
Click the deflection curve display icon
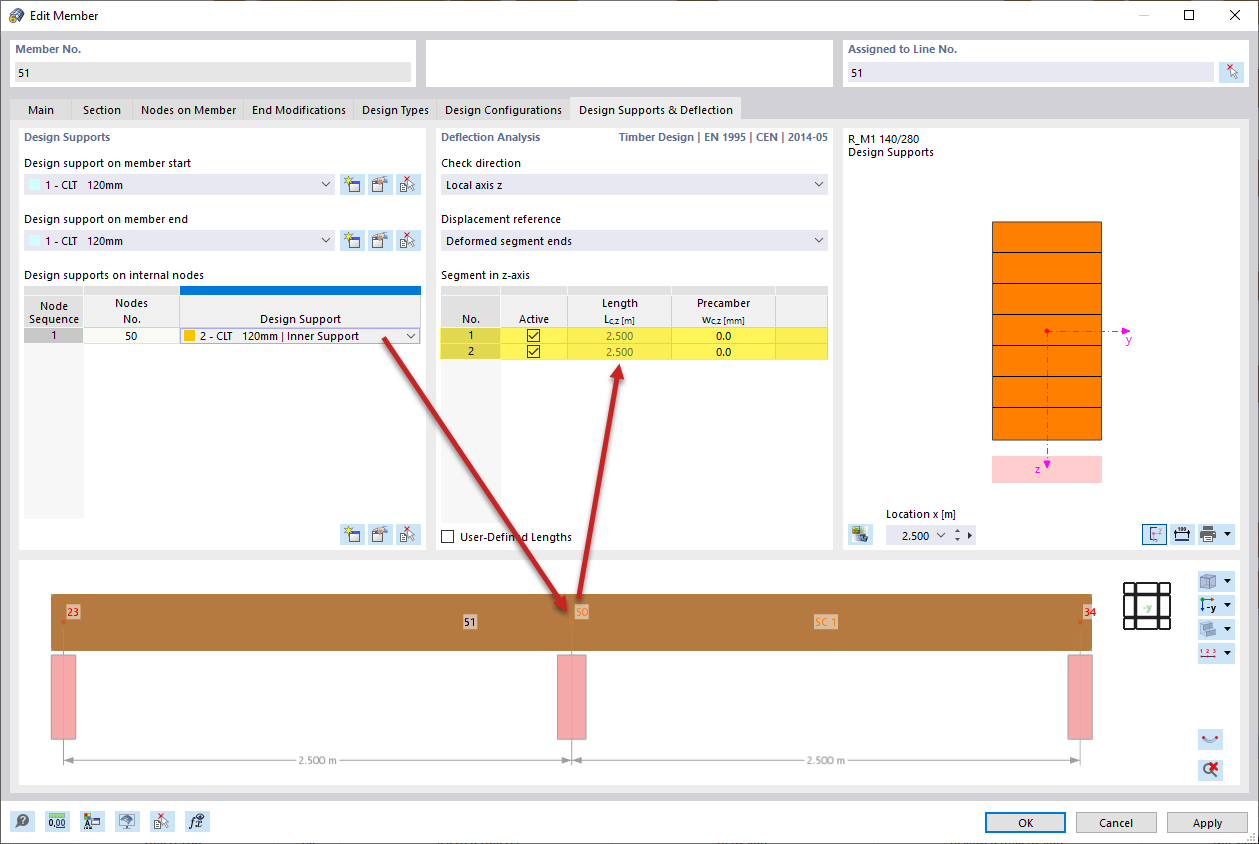tap(1210, 739)
